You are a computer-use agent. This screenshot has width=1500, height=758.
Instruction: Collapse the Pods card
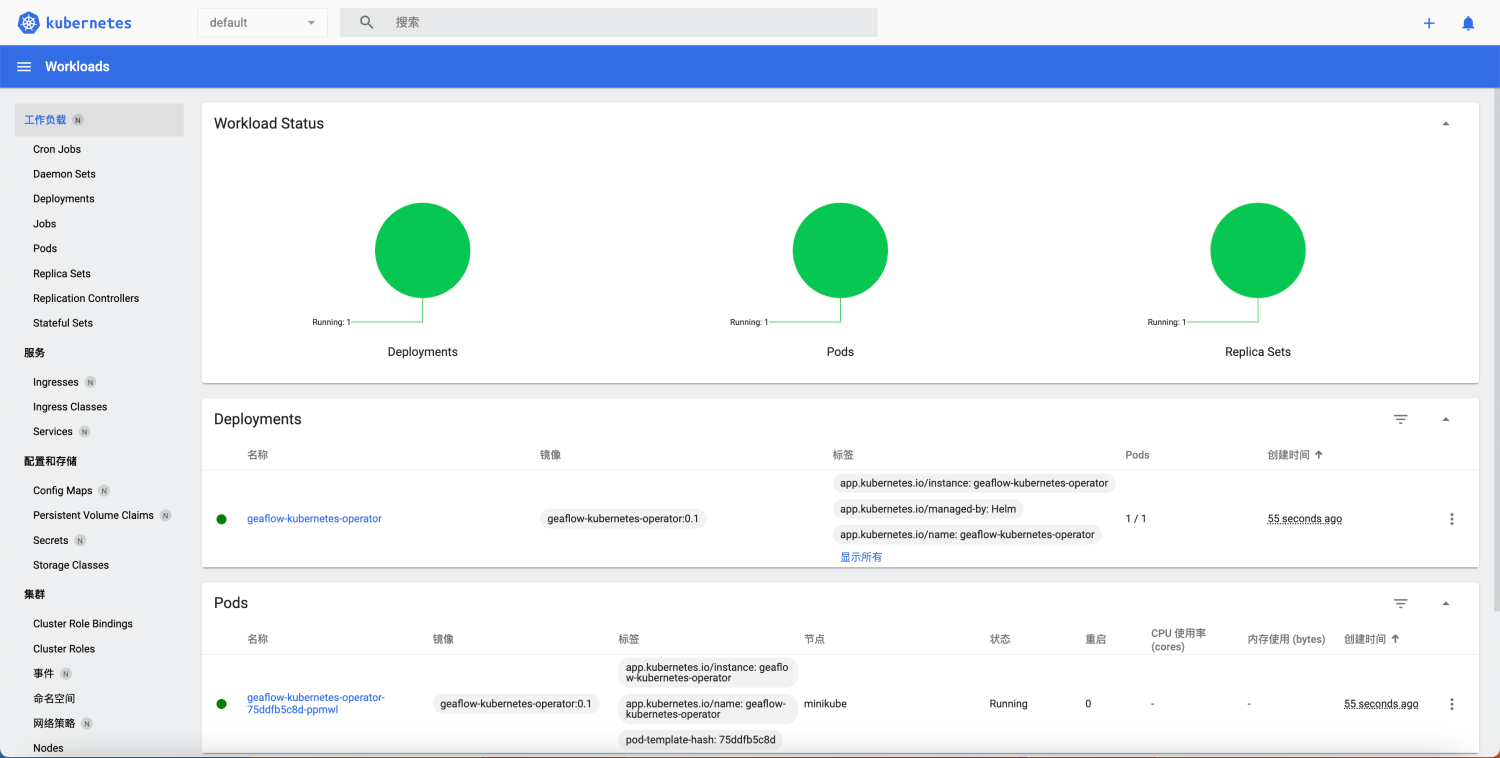[x=1445, y=603]
